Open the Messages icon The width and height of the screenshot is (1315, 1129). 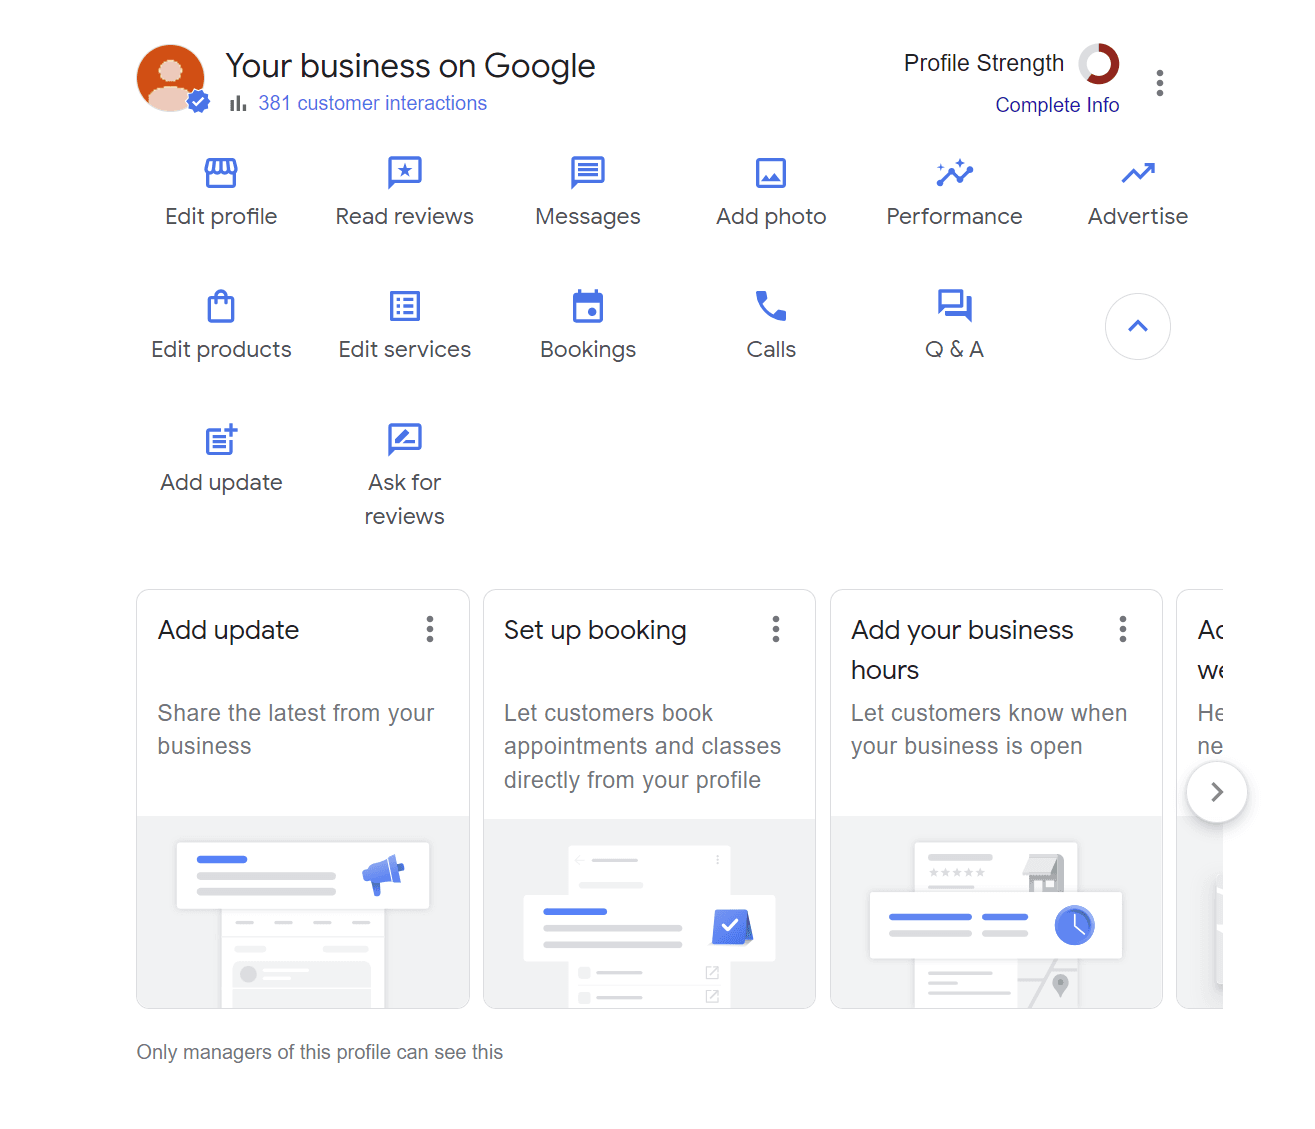click(587, 173)
